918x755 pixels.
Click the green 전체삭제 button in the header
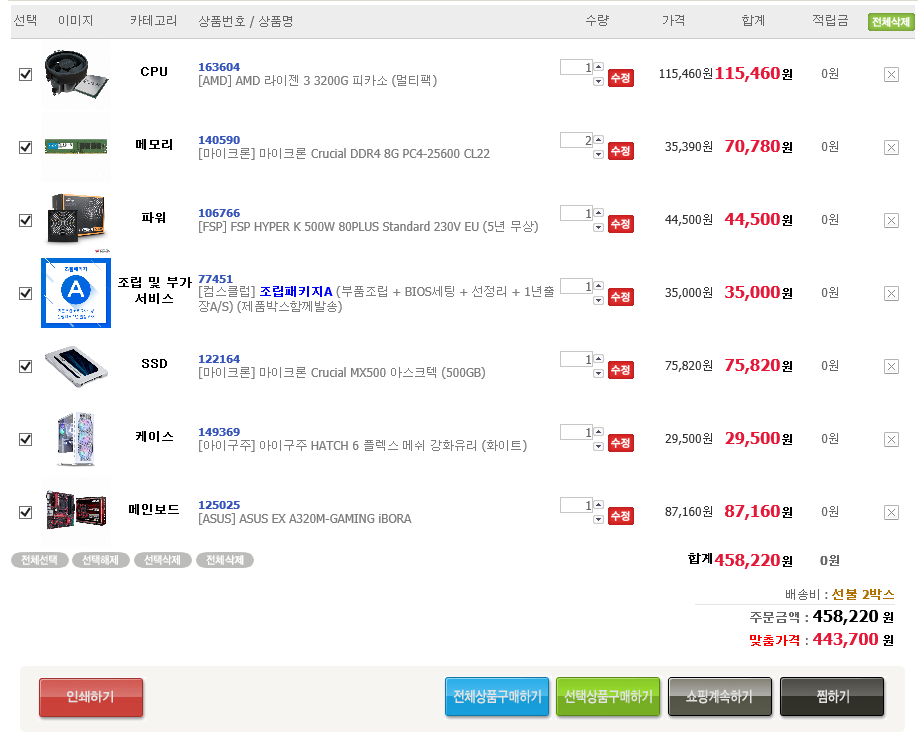[890, 22]
